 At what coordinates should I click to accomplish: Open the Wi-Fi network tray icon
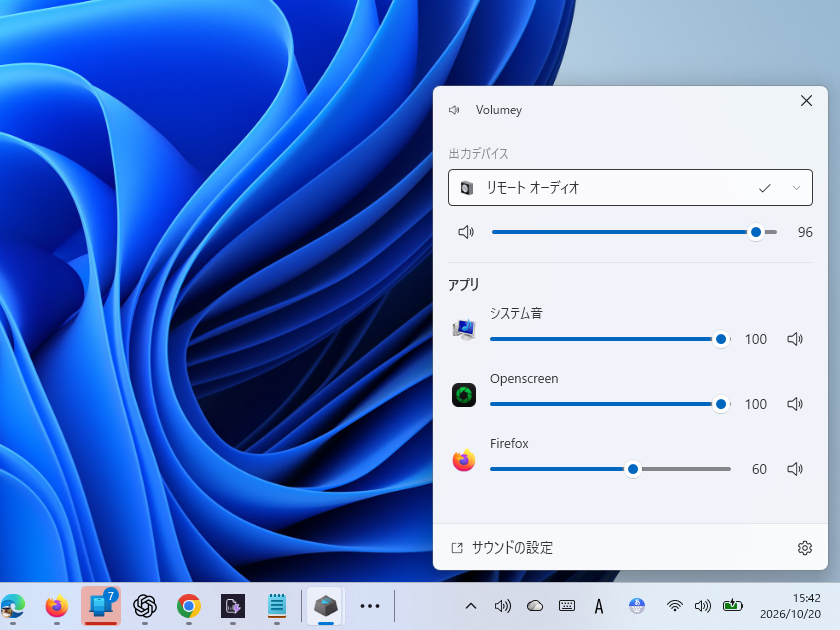coord(674,606)
